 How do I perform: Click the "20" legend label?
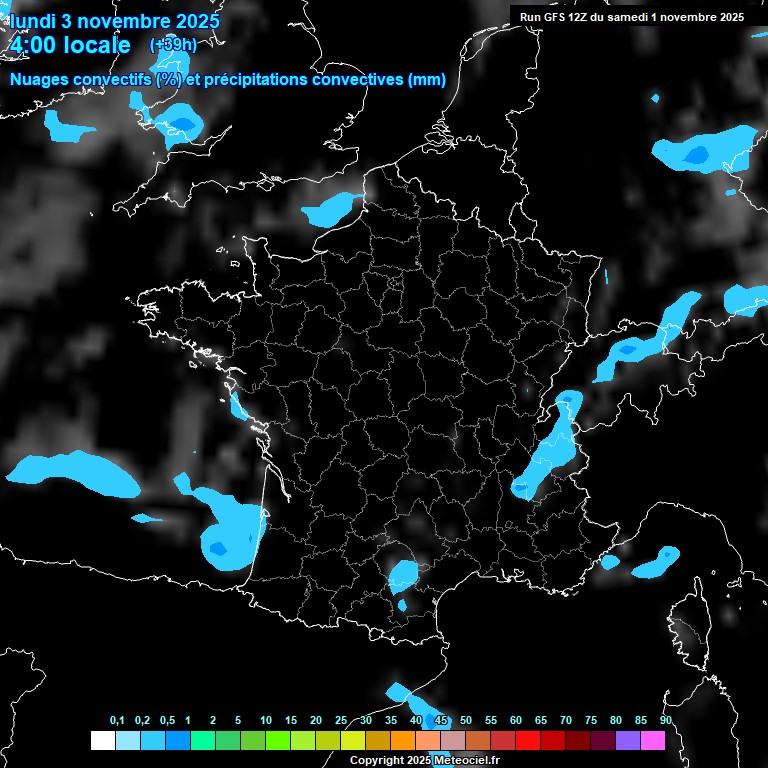coord(316,720)
